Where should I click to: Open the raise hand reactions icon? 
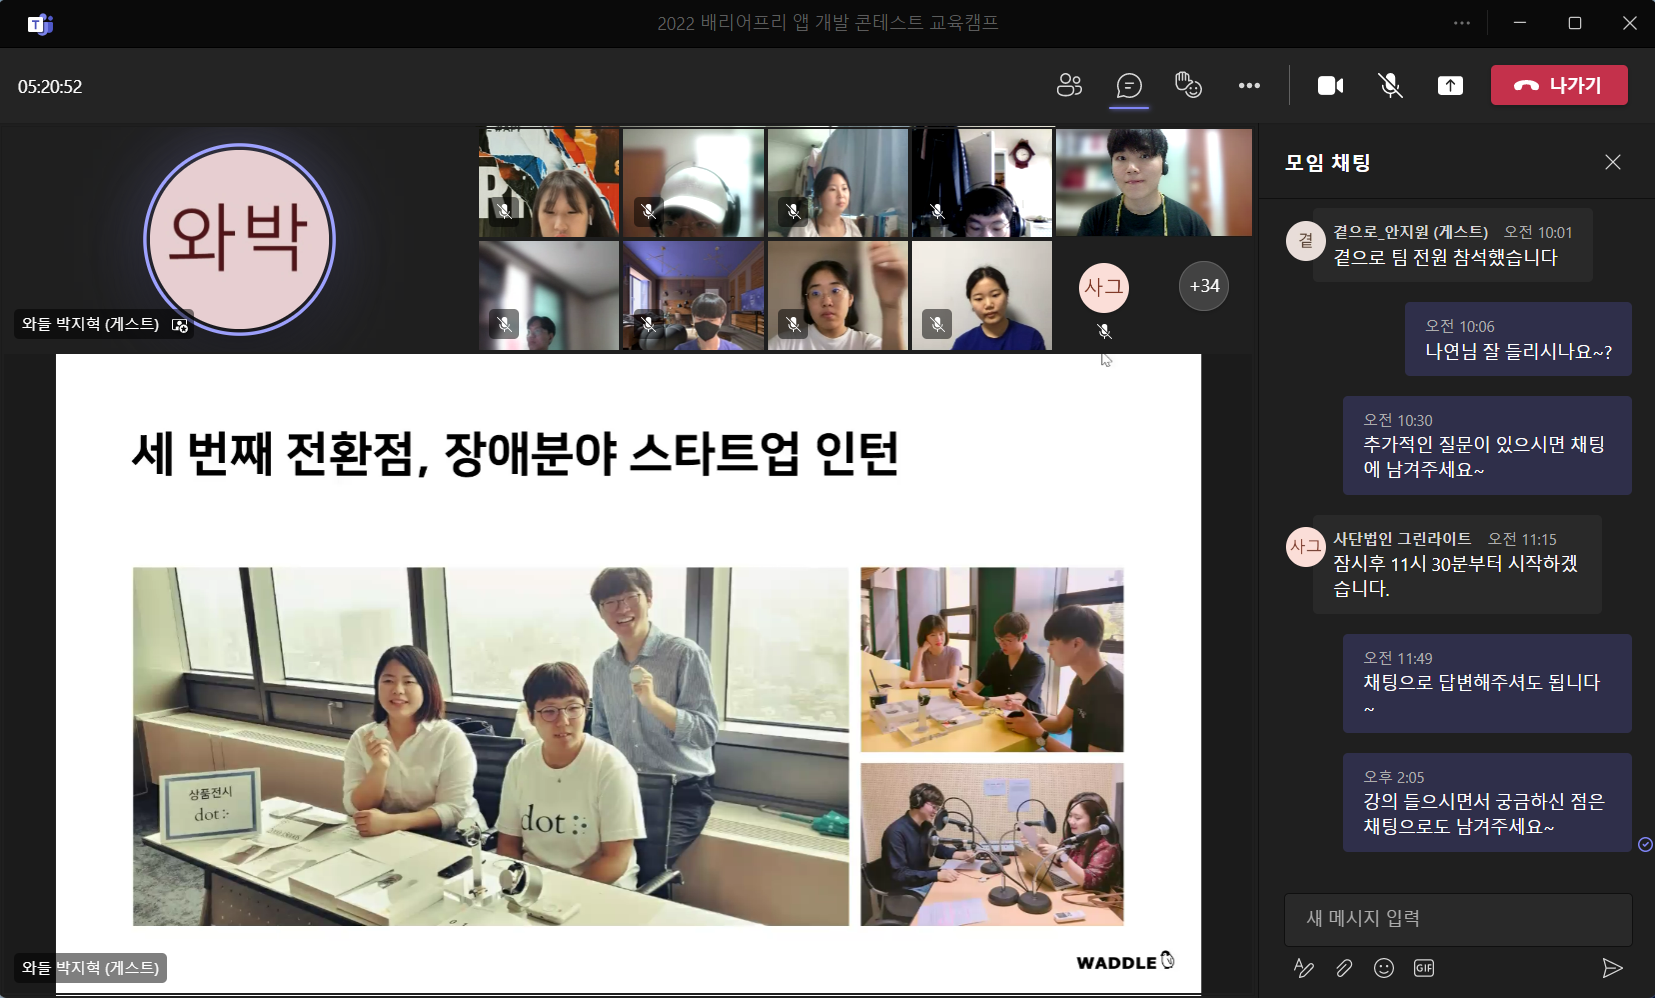(1188, 86)
